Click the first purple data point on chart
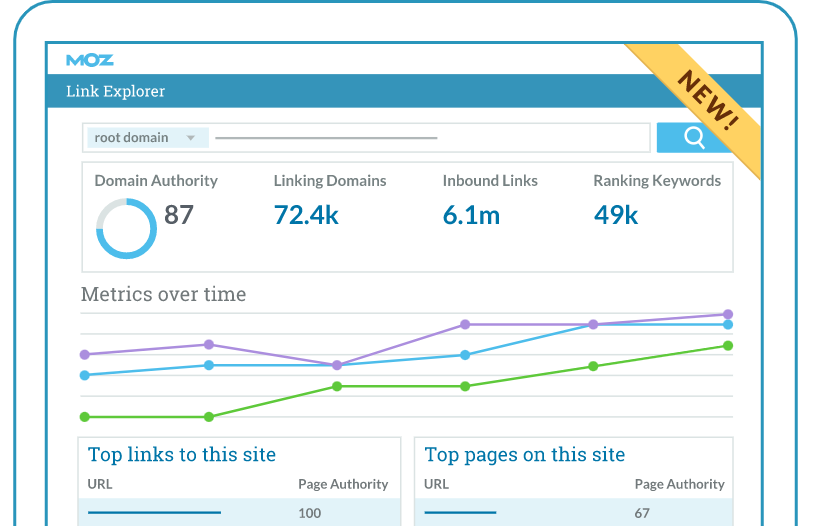The width and height of the screenshot is (830, 532). pyautogui.click(x=85, y=355)
